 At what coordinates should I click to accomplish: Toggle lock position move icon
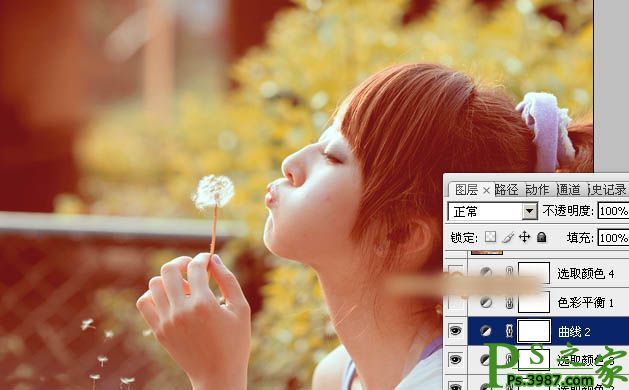(525, 237)
